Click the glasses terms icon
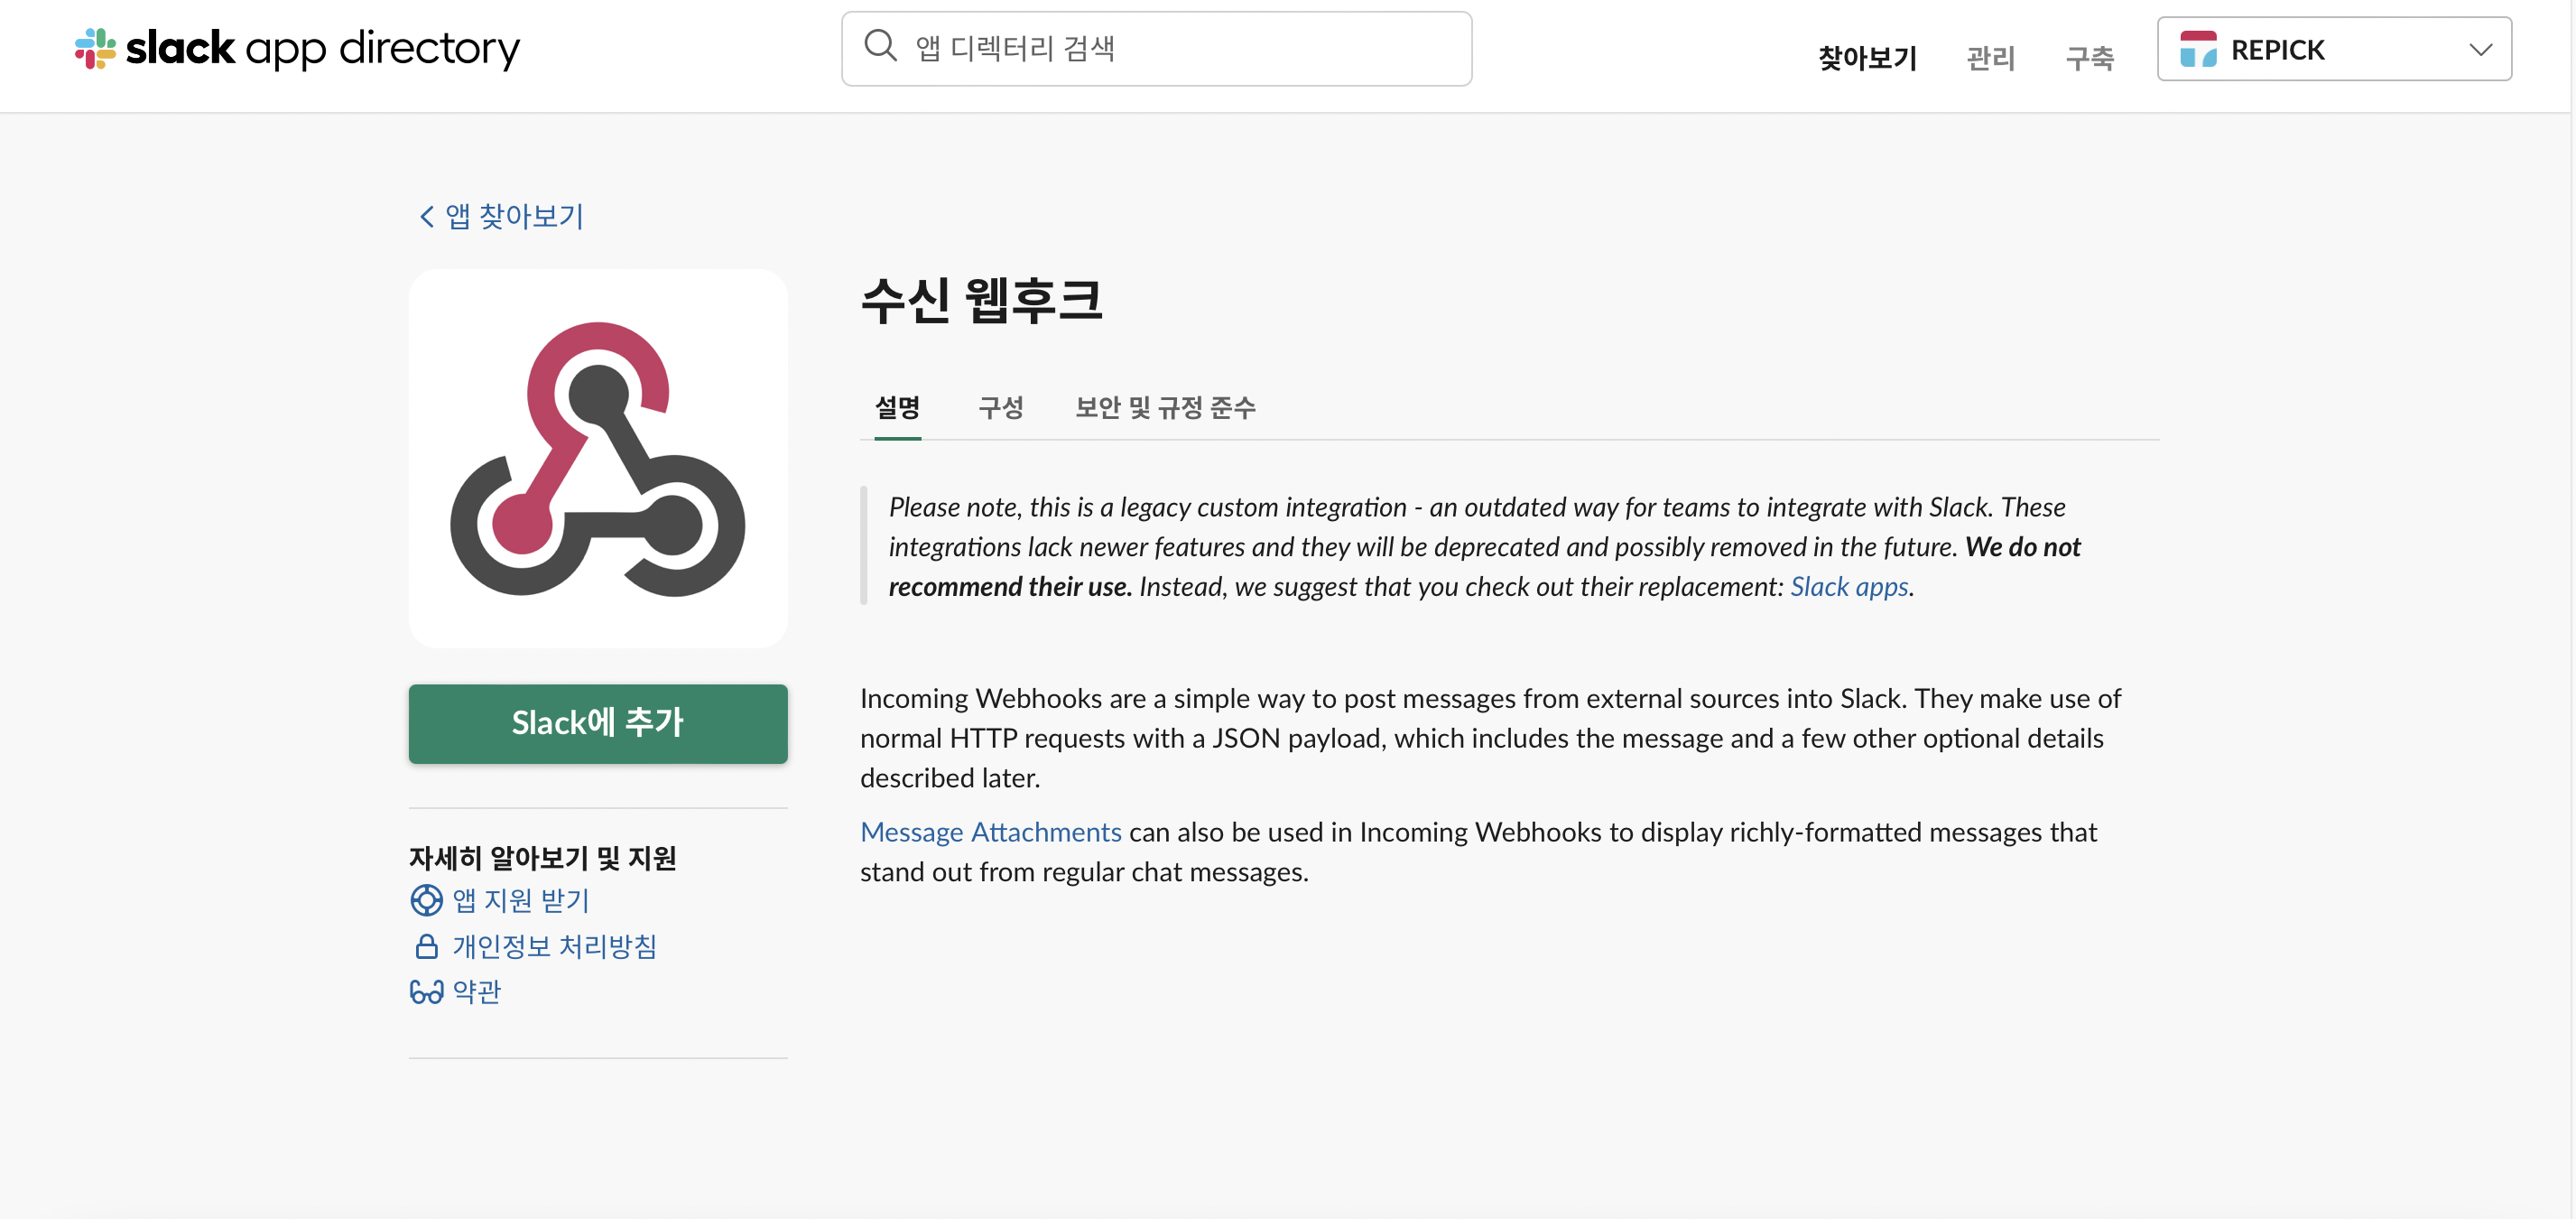This screenshot has width=2576, height=1219. coord(426,992)
